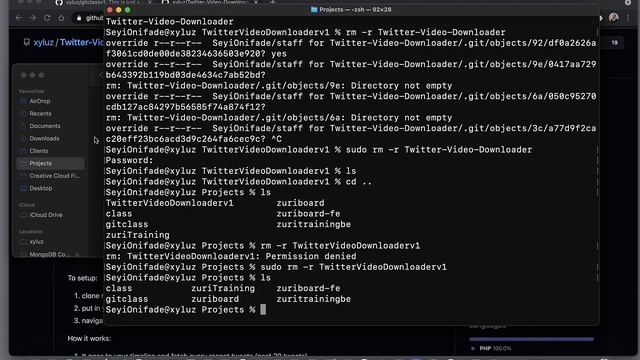Zoom the Terminal with green button
640x360 pixels.
coord(127,10)
